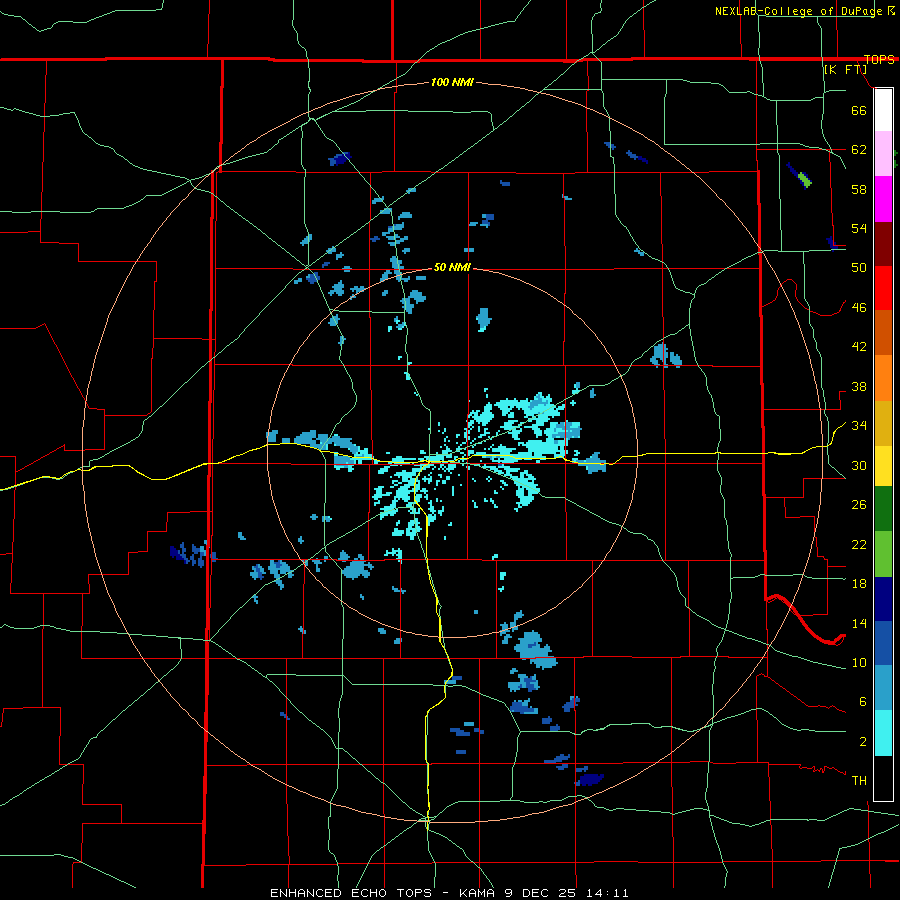Screen dimensions: 900x900
Task: Click the '38' legend label
Action: coord(859,386)
